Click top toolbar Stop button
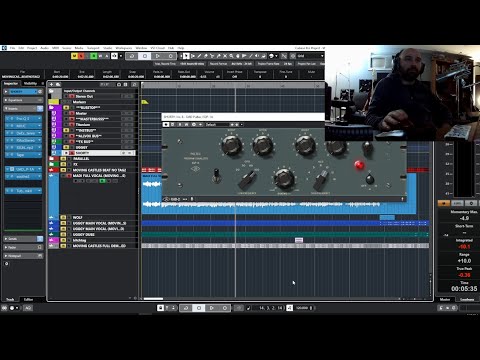The width and height of the screenshot is (480, 360). pos(145,56)
